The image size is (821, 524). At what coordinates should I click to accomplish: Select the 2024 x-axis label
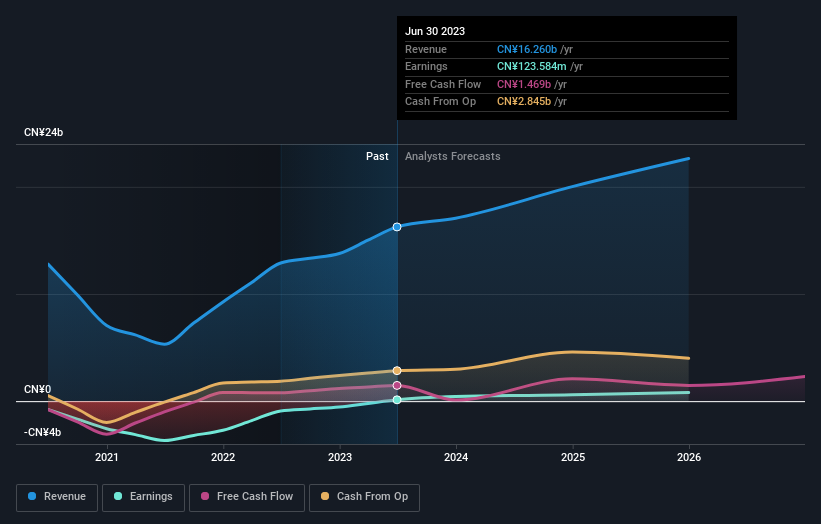coord(456,457)
